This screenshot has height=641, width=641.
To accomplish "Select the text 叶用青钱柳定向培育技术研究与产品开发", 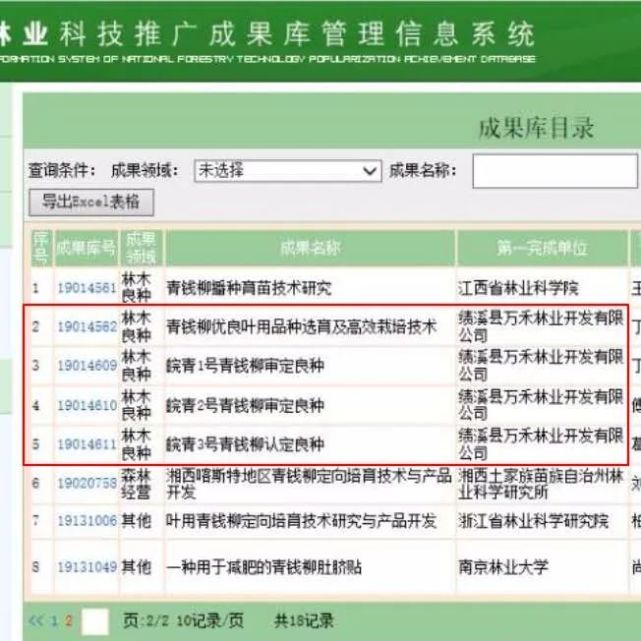I will (x=302, y=521).
